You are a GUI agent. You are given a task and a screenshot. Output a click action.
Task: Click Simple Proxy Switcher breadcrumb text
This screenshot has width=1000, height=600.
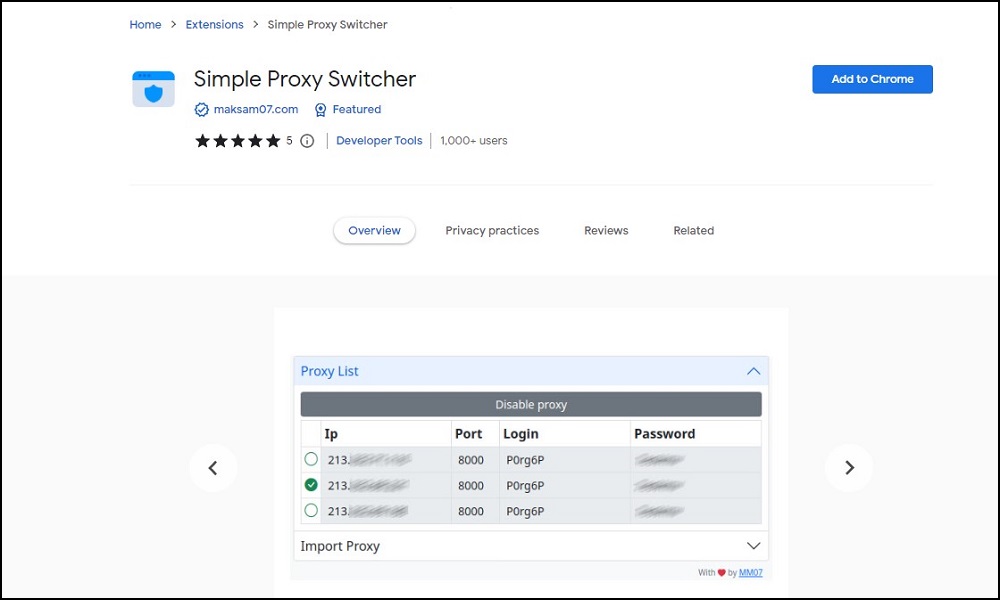[x=327, y=24]
